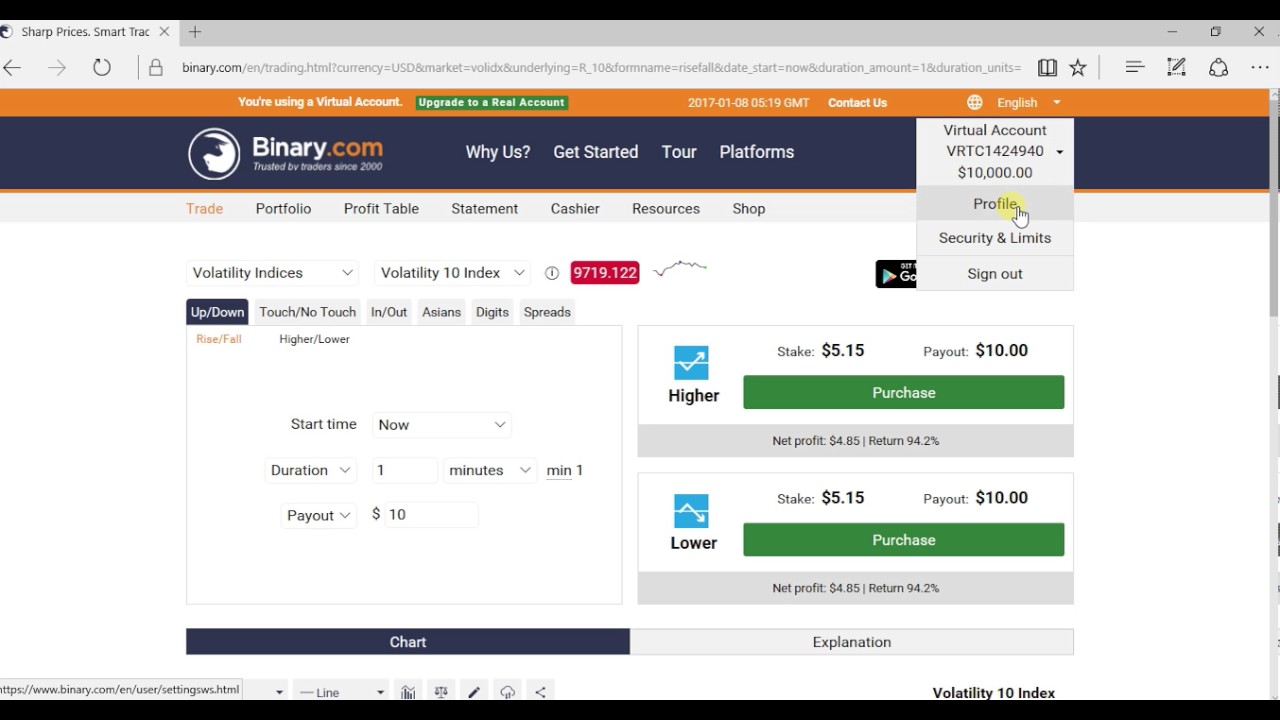1280x720 pixels.
Task: Click the share icon in chart toolbar
Action: tap(540, 692)
